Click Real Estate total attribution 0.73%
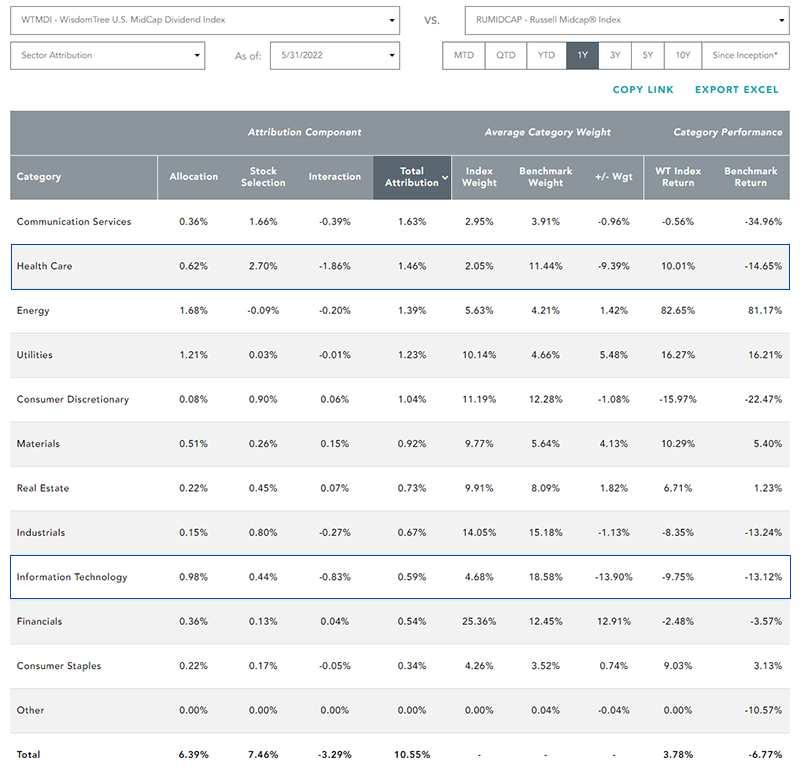 click(x=412, y=488)
